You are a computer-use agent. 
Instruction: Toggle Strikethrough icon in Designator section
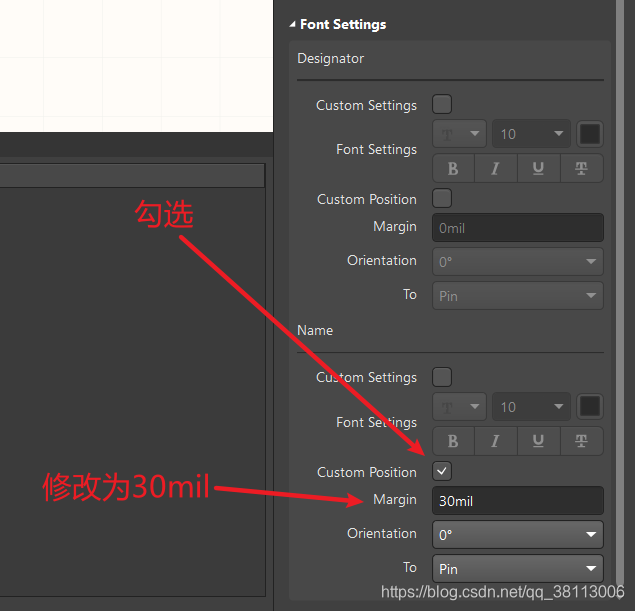tap(581, 168)
